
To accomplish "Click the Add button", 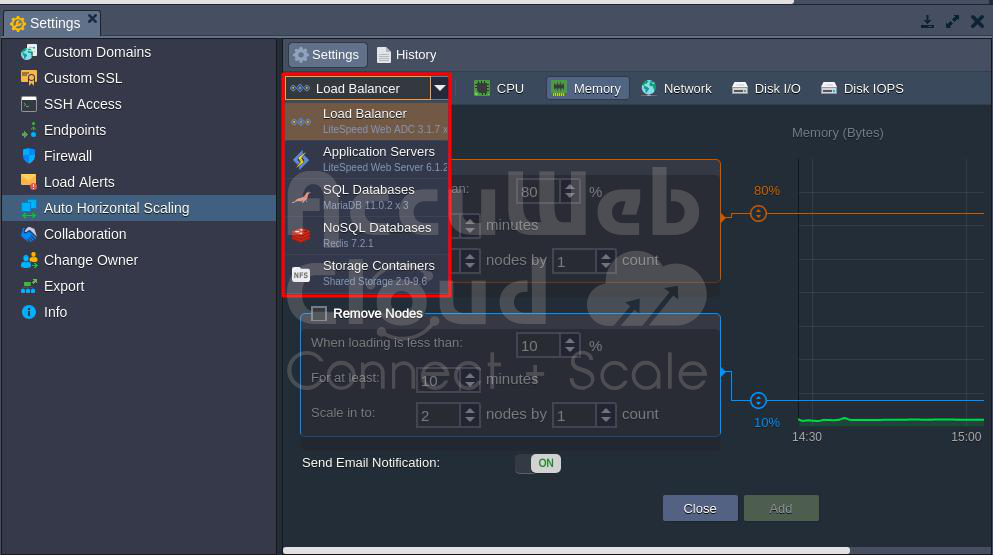I will [x=780, y=508].
